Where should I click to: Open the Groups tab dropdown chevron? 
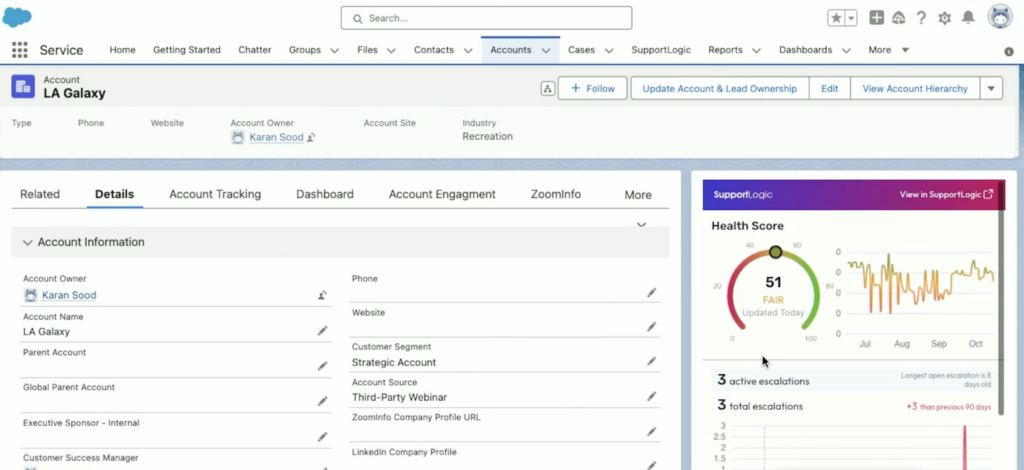coord(334,50)
